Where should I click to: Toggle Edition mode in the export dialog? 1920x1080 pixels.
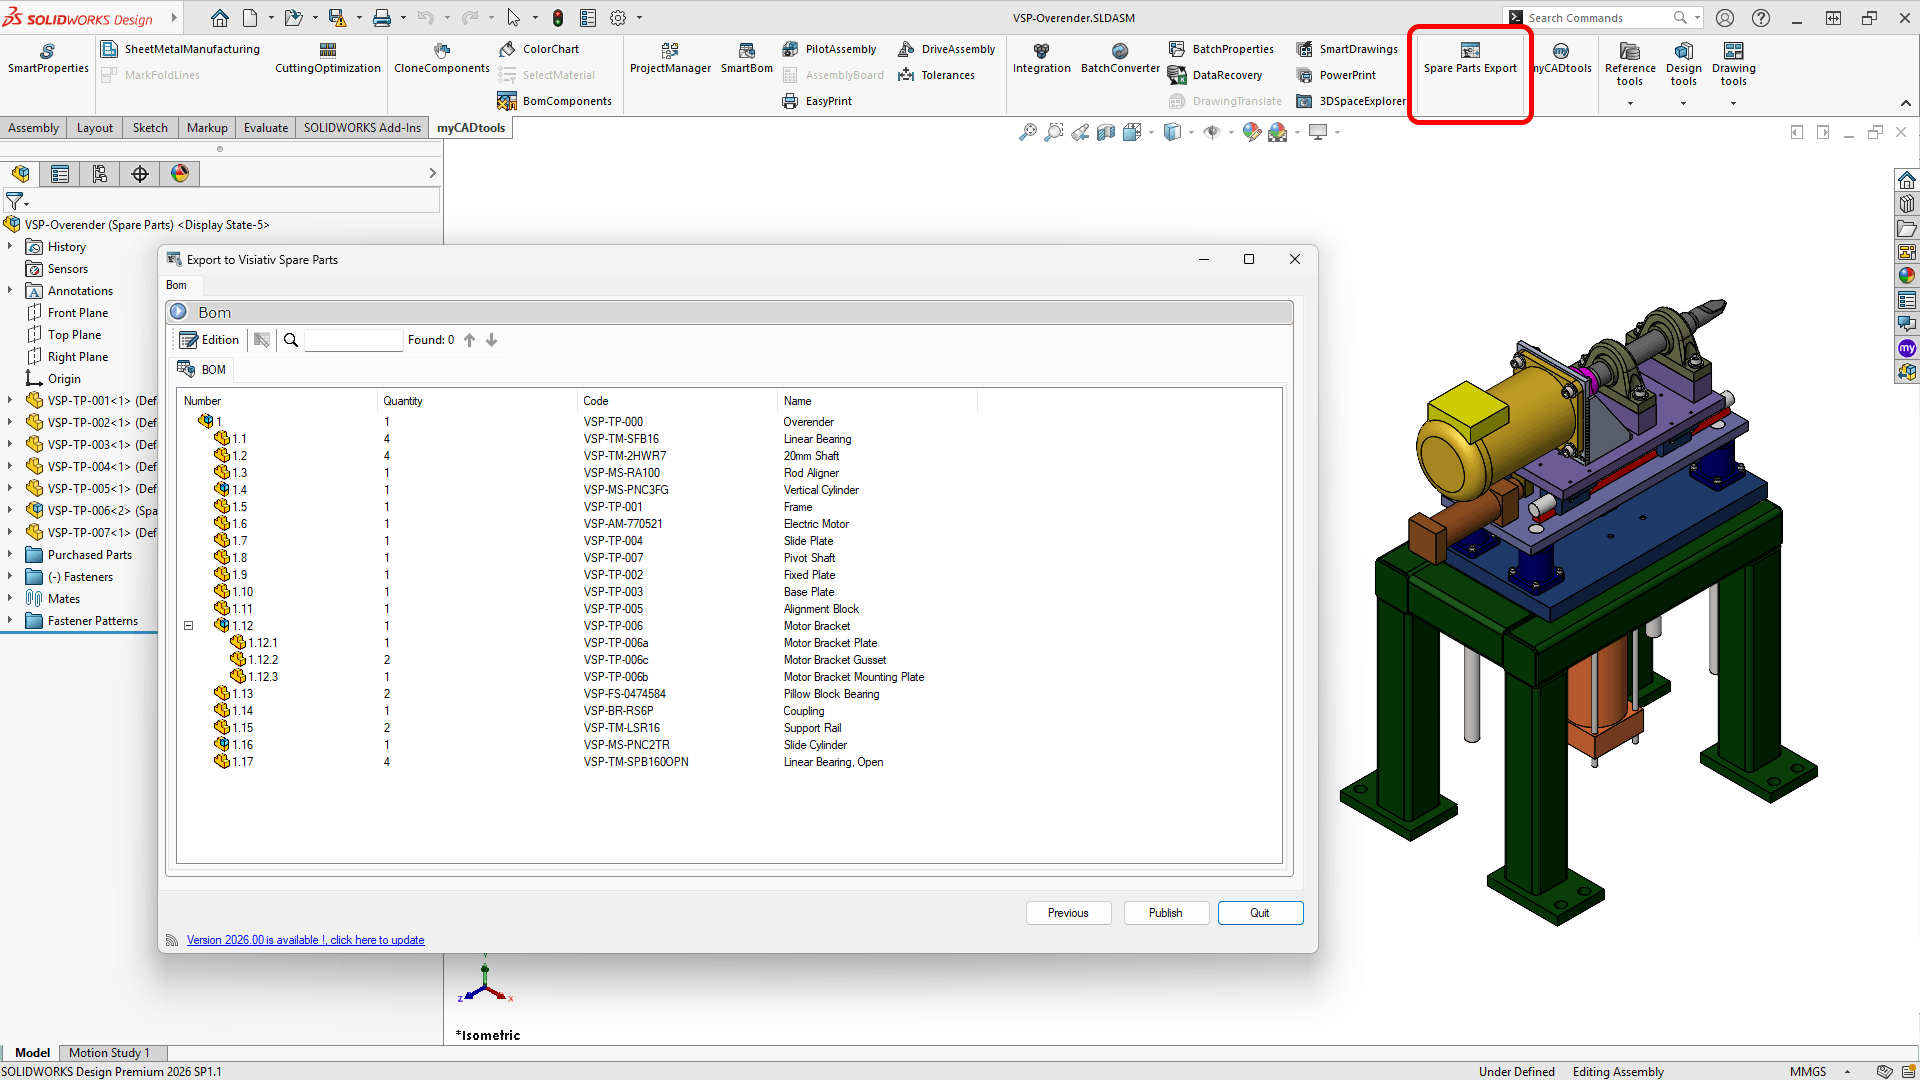point(209,339)
